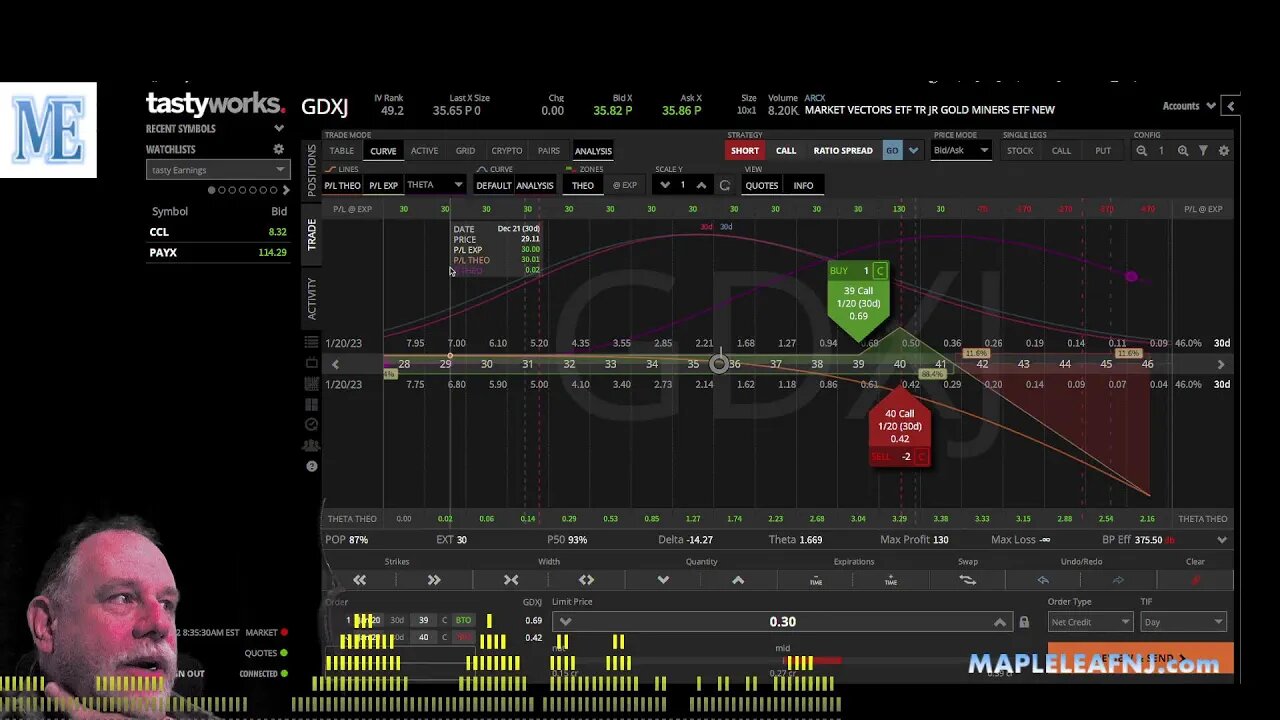This screenshot has width=1280, height=720.
Task: Go to next watchlist page arrow
Action: coord(286,190)
